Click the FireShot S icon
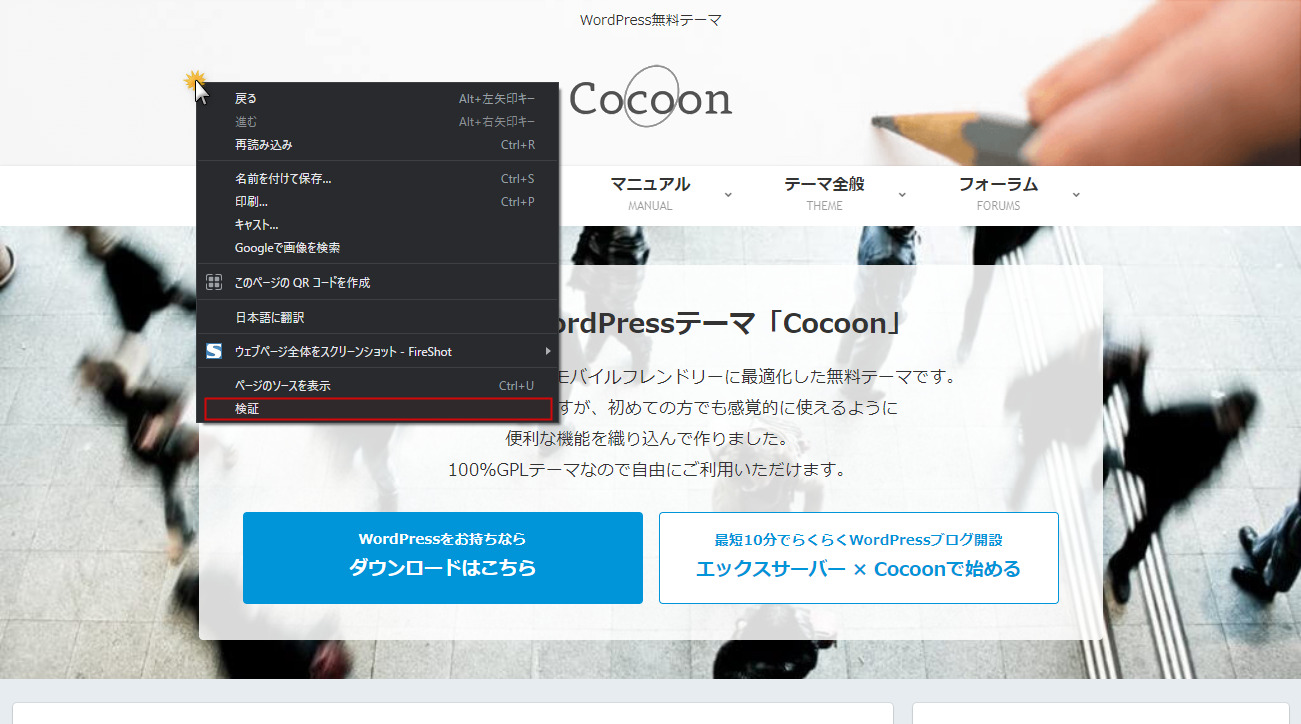1301x724 pixels. [x=213, y=351]
